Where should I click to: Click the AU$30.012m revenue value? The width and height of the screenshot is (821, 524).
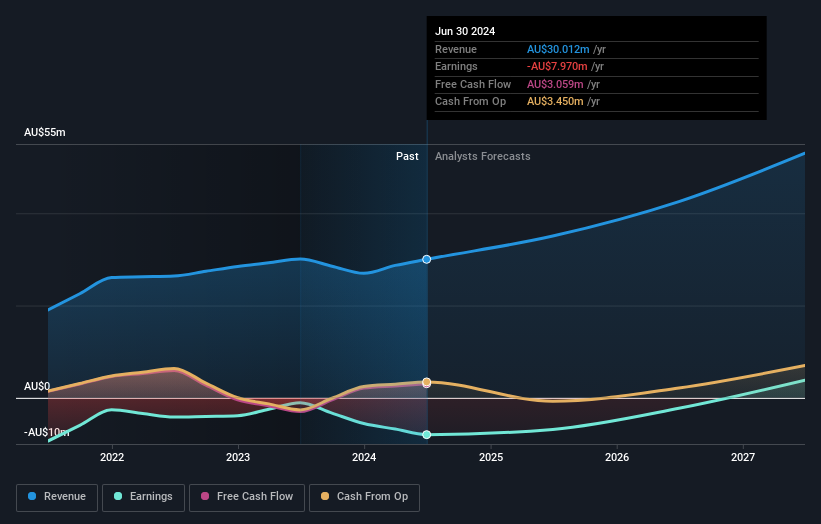[558, 49]
